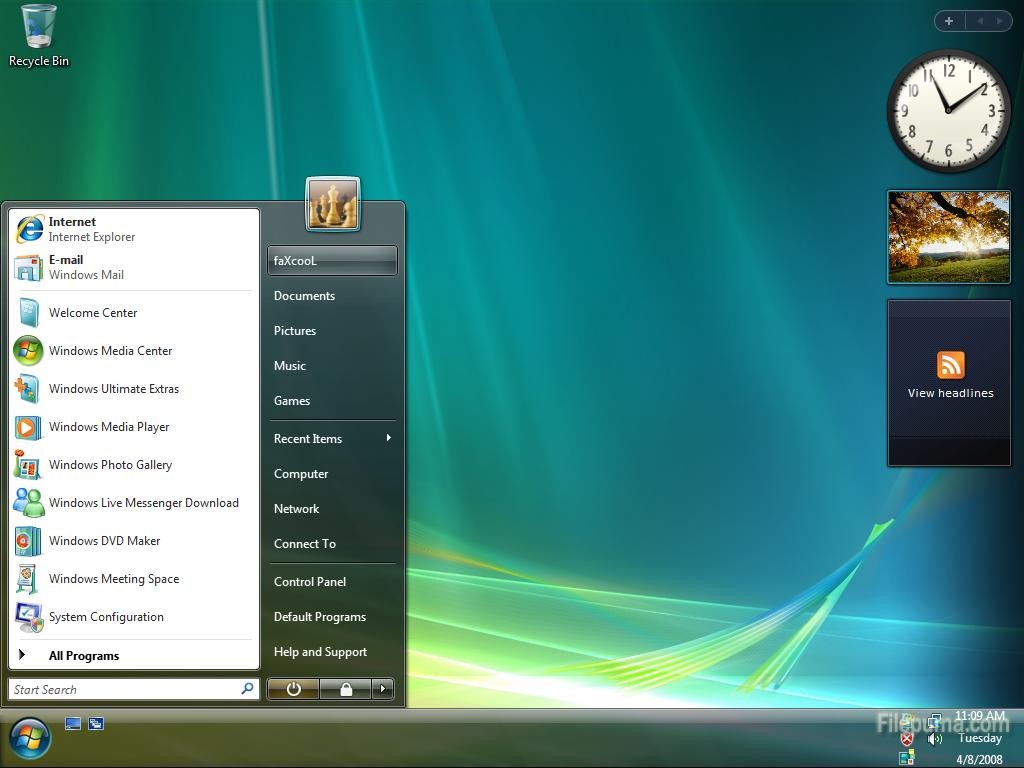Click the volume speaker tray icon
Viewport: 1024px width, 768px height.
[935, 739]
